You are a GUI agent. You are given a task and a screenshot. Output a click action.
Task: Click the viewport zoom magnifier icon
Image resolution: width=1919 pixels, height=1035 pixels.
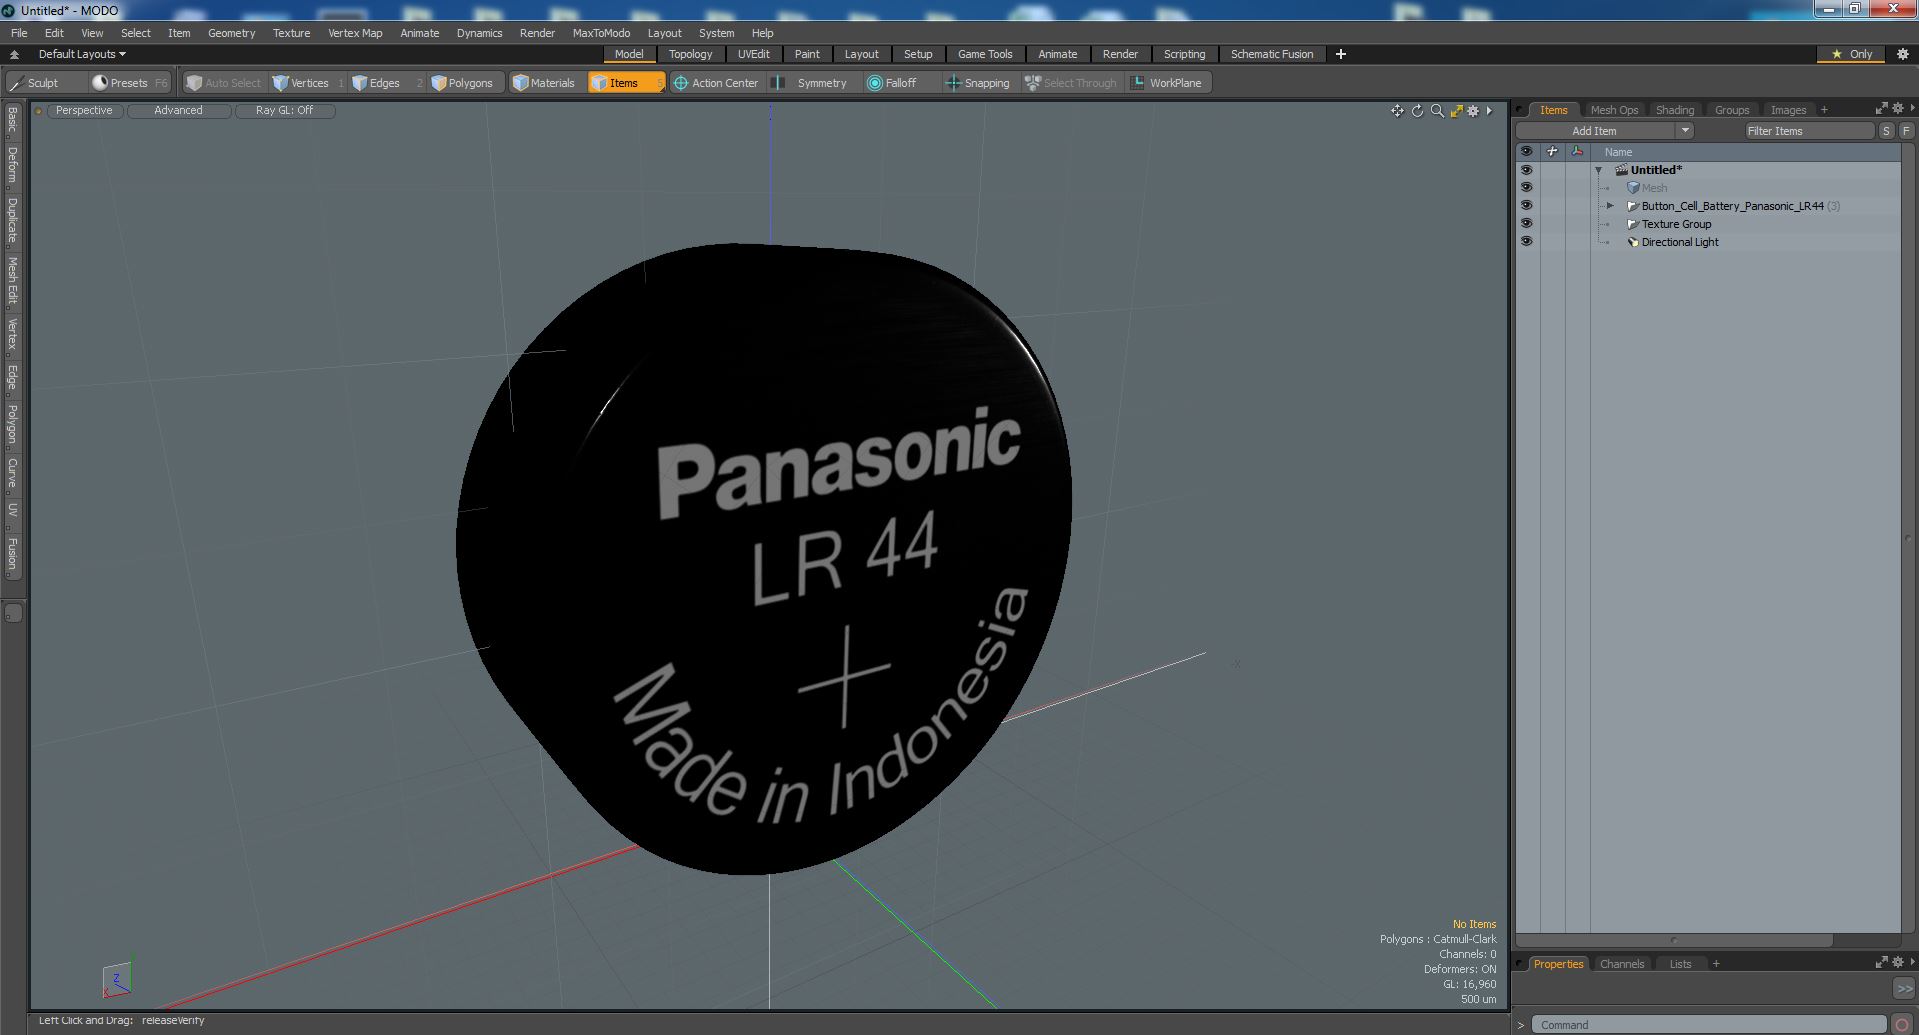(x=1437, y=111)
